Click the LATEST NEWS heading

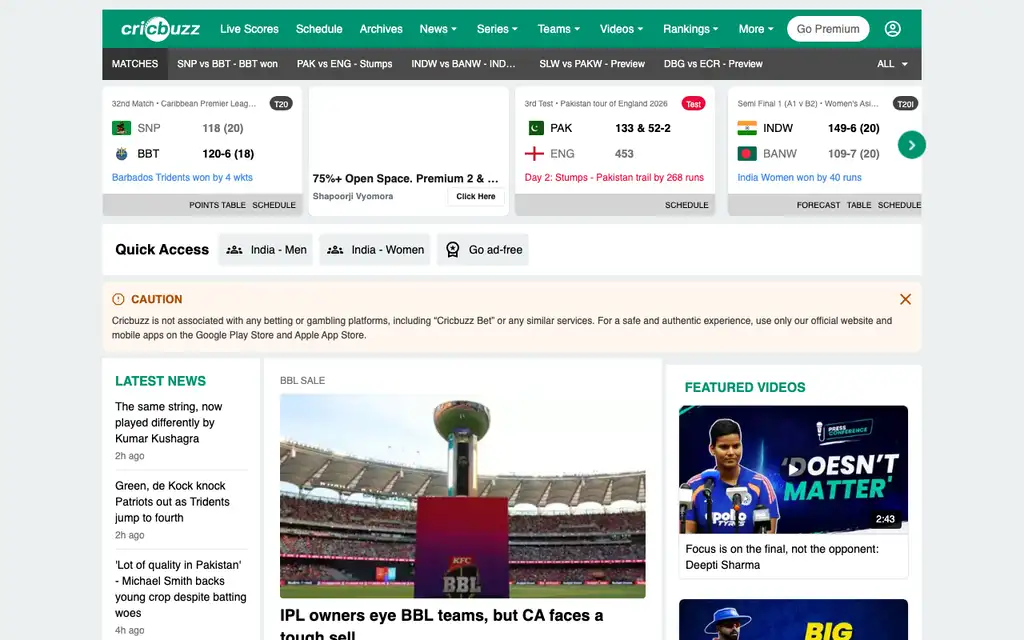click(x=161, y=381)
